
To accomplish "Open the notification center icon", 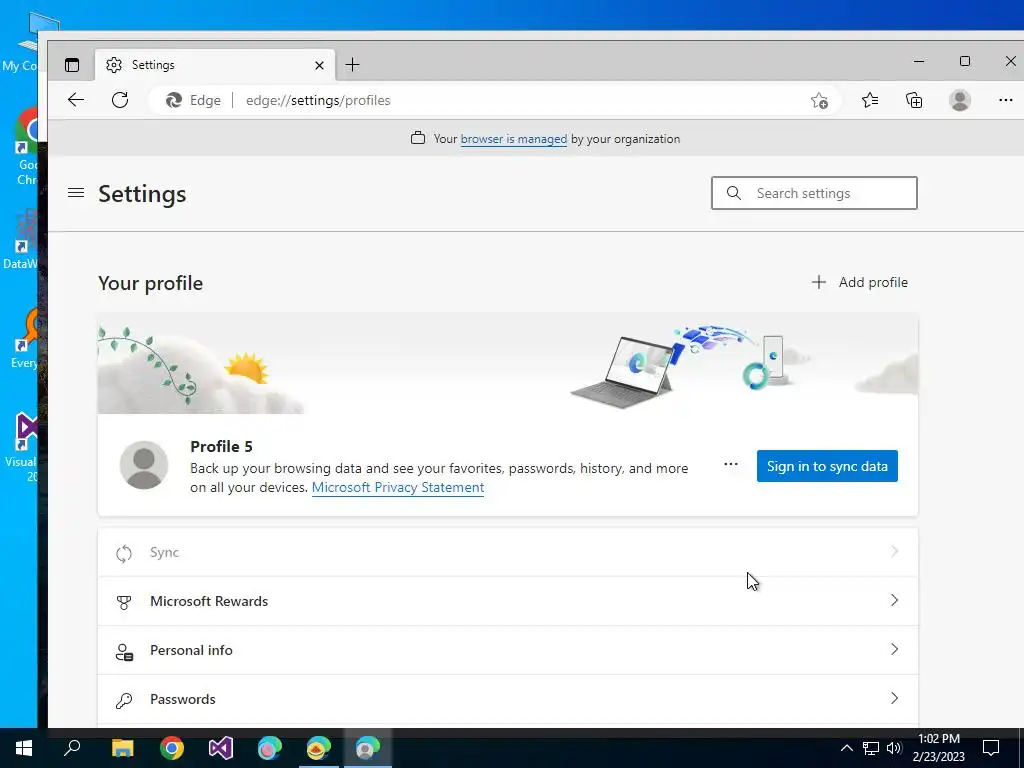I will pos(991,748).
